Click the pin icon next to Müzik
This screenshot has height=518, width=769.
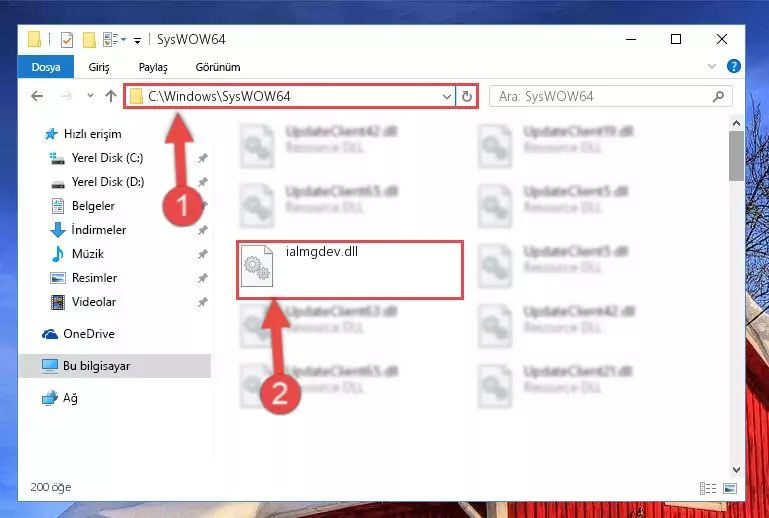click(203, 254)
